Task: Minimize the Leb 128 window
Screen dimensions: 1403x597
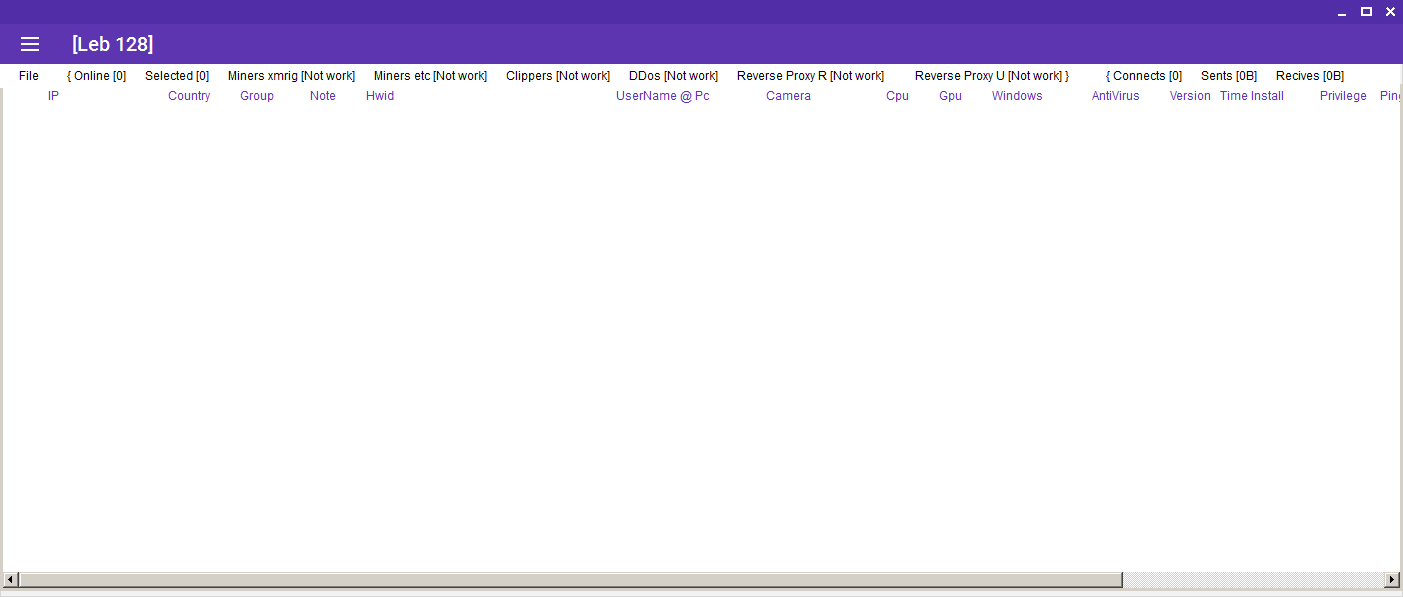Action: (x=1343, y=12)
